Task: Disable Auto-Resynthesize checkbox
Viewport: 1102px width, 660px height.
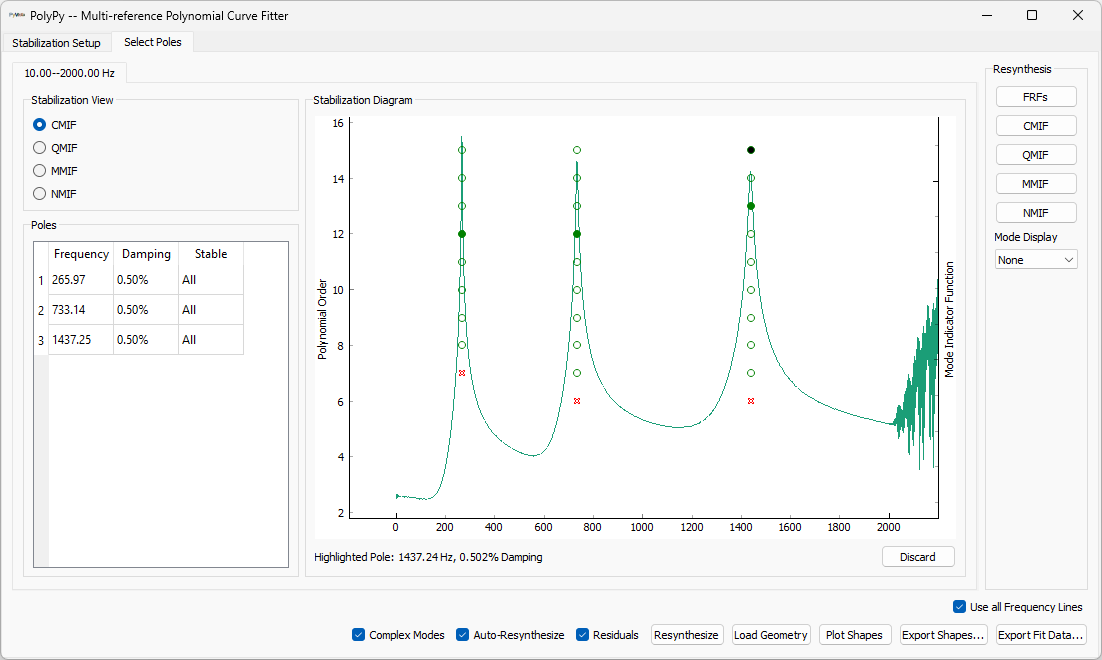Action: (x=463, y=635)
